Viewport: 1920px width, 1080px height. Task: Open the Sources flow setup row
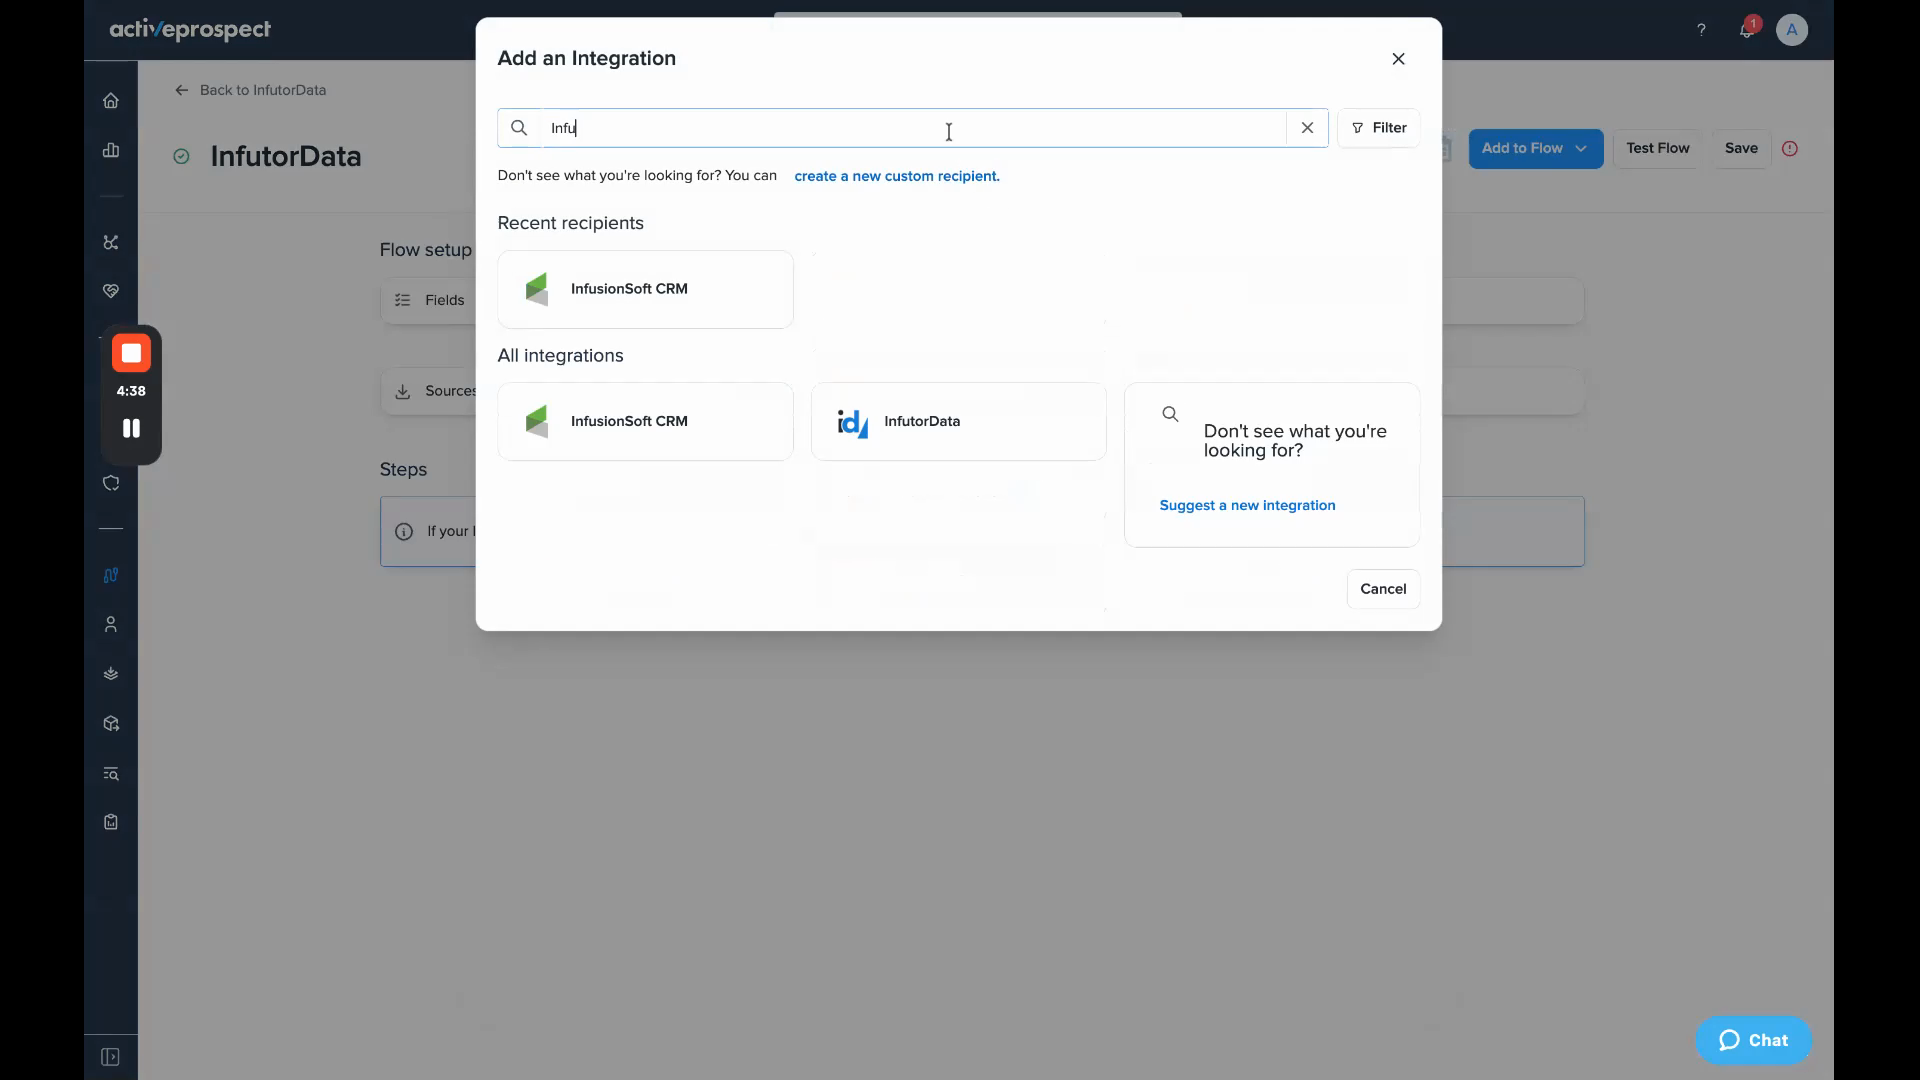click(430, 391)
